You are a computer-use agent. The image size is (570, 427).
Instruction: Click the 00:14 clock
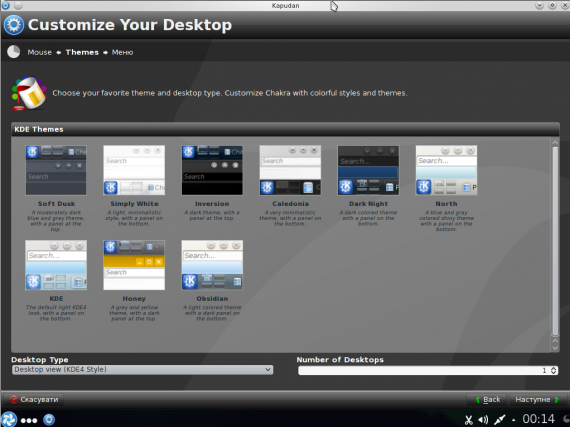pos(538,419)
